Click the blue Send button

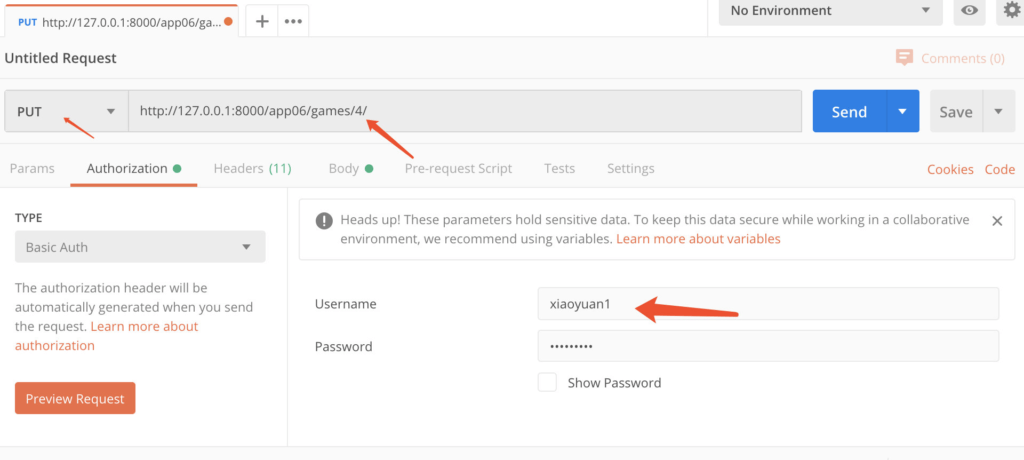click(849, 111)
